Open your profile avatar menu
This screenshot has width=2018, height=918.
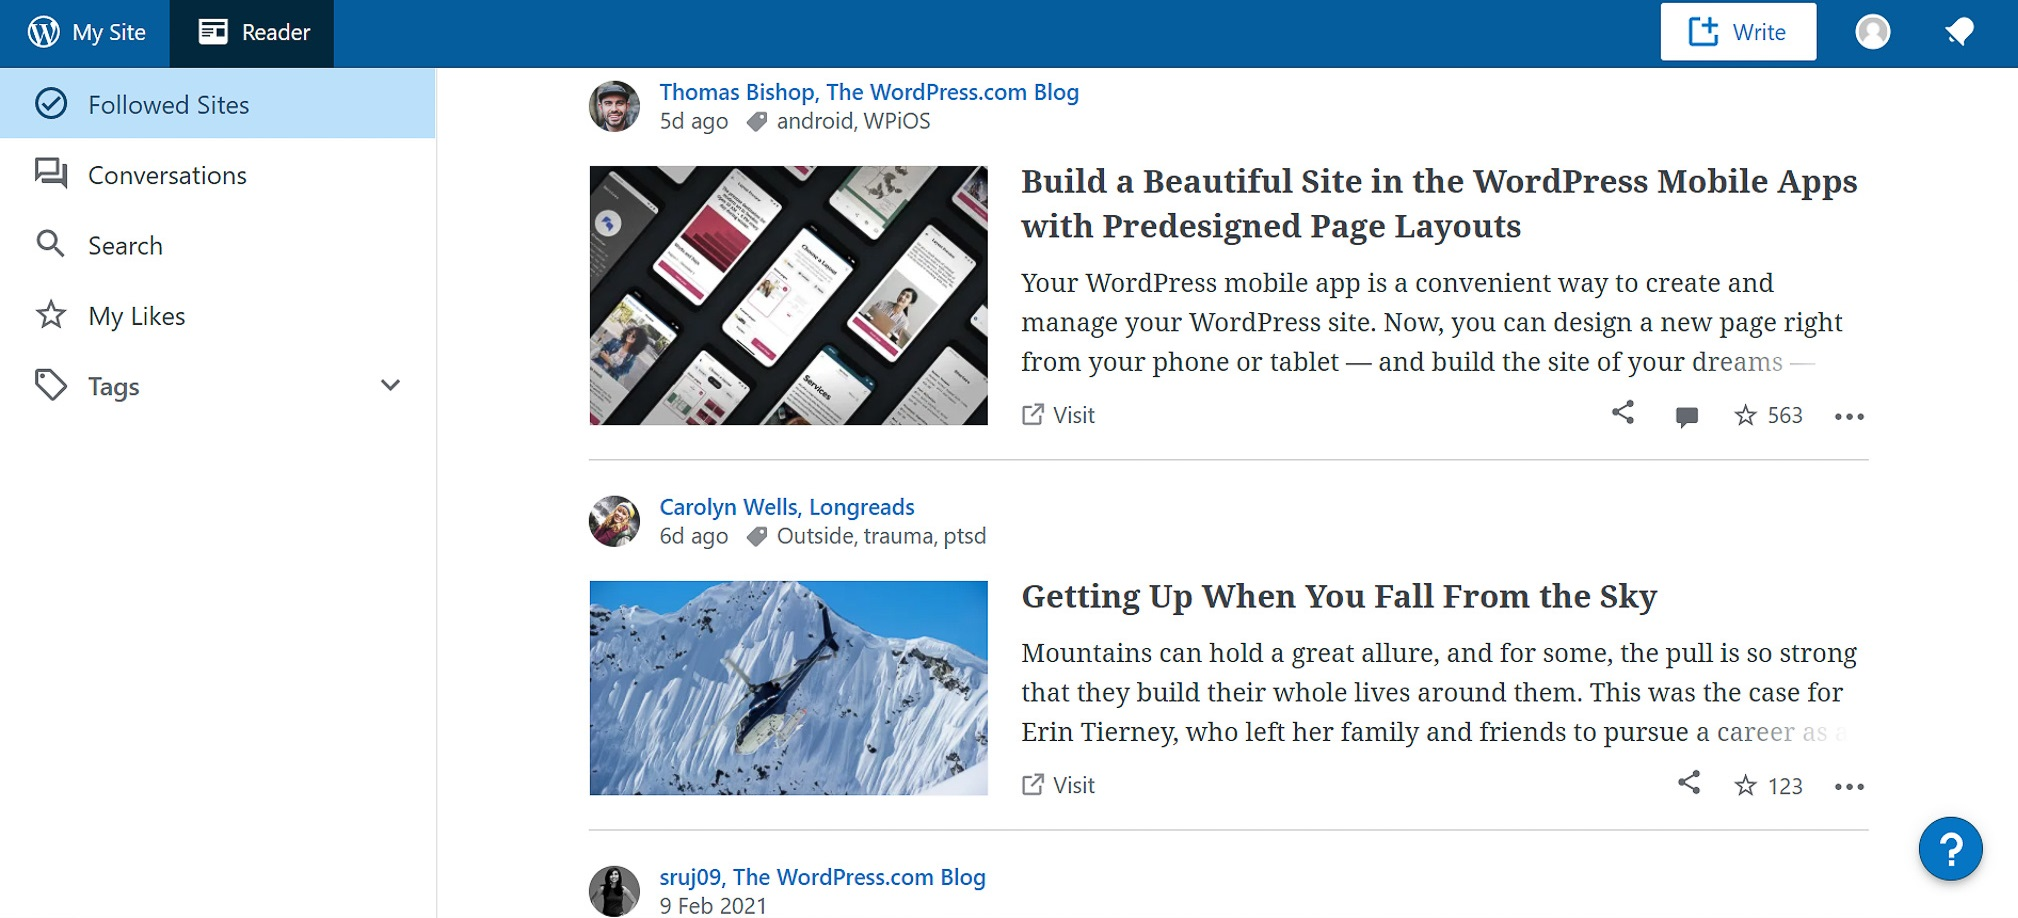click(1872, 31)
